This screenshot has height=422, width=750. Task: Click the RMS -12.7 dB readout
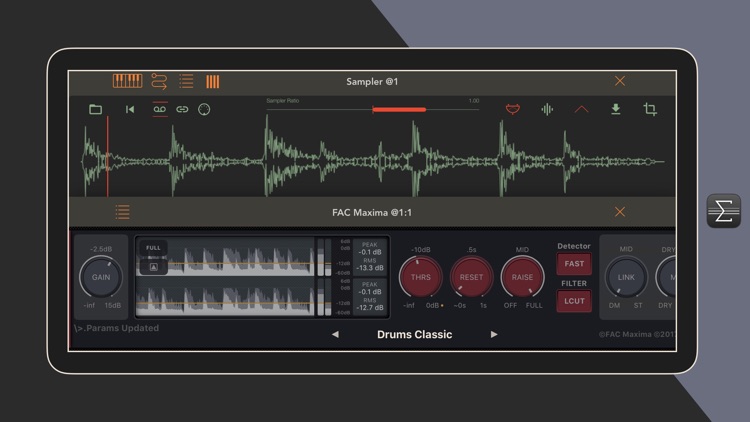[x=370, y=304]
